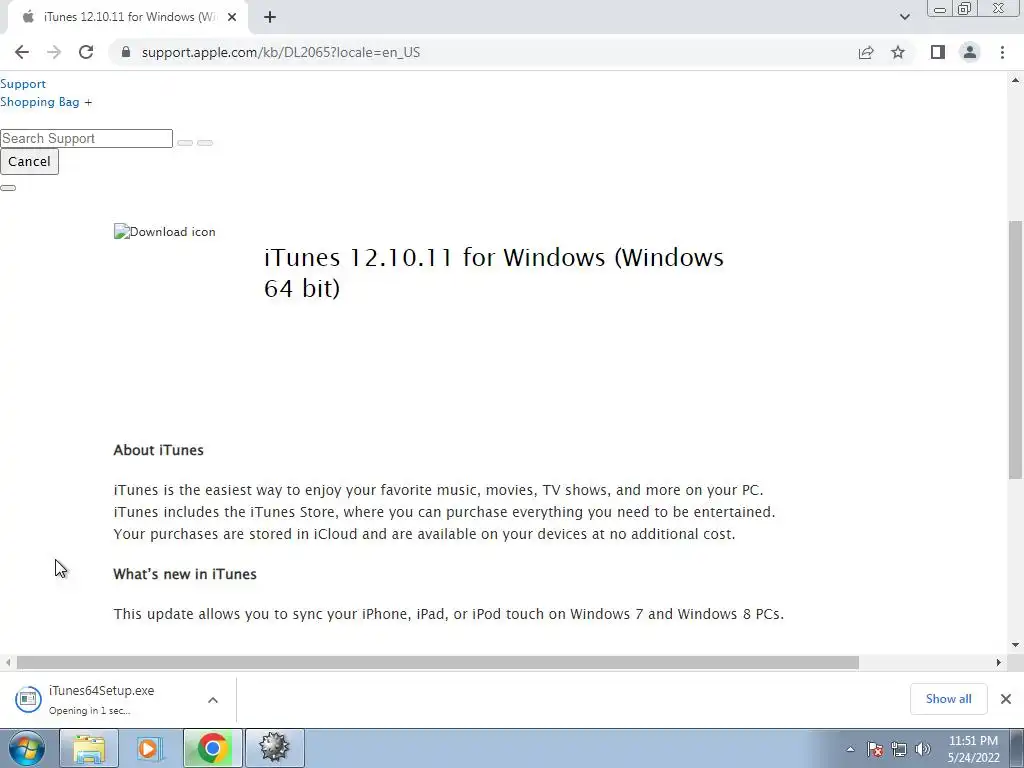Open the Chrome three-dot menu
Image resolution: width=1024 pixels, height=768 pixels.
(x=1002, y=52)
